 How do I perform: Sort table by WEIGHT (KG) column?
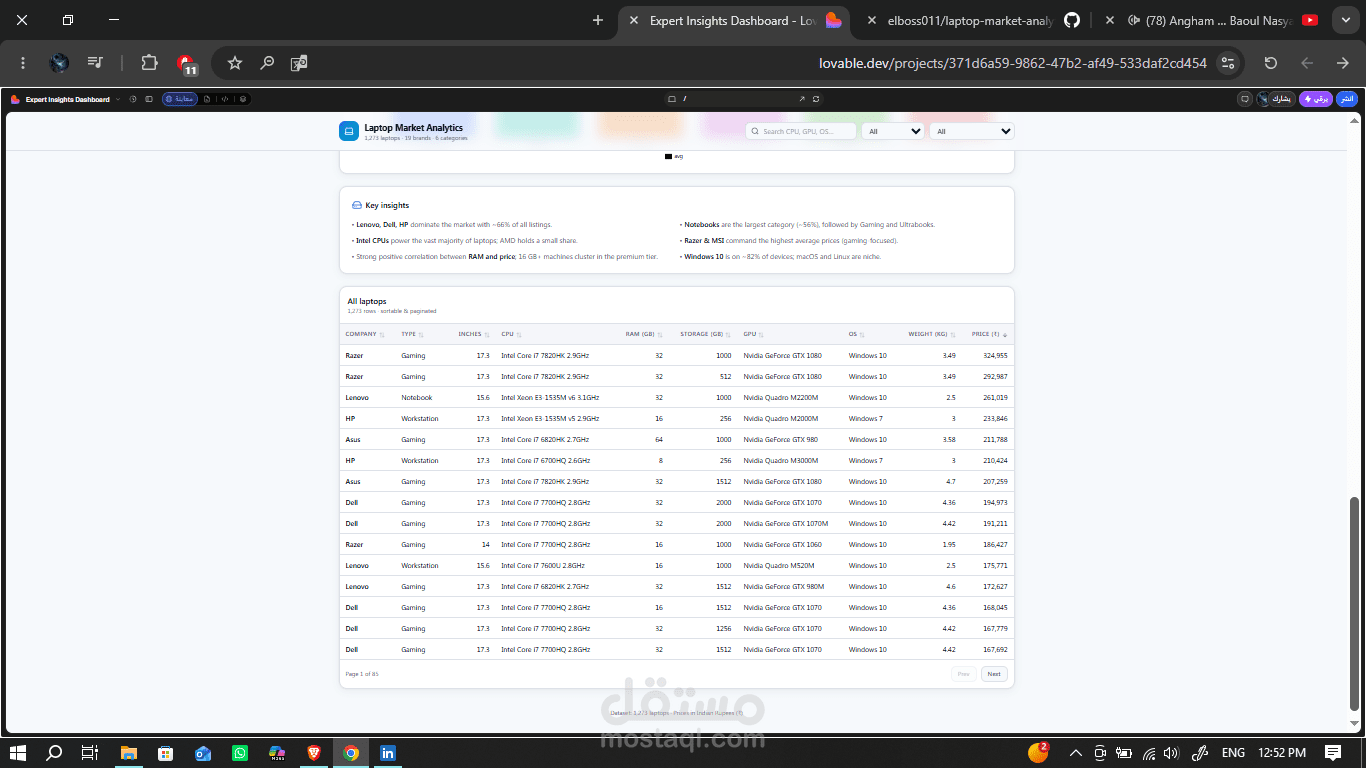click(x=931, y=334)
